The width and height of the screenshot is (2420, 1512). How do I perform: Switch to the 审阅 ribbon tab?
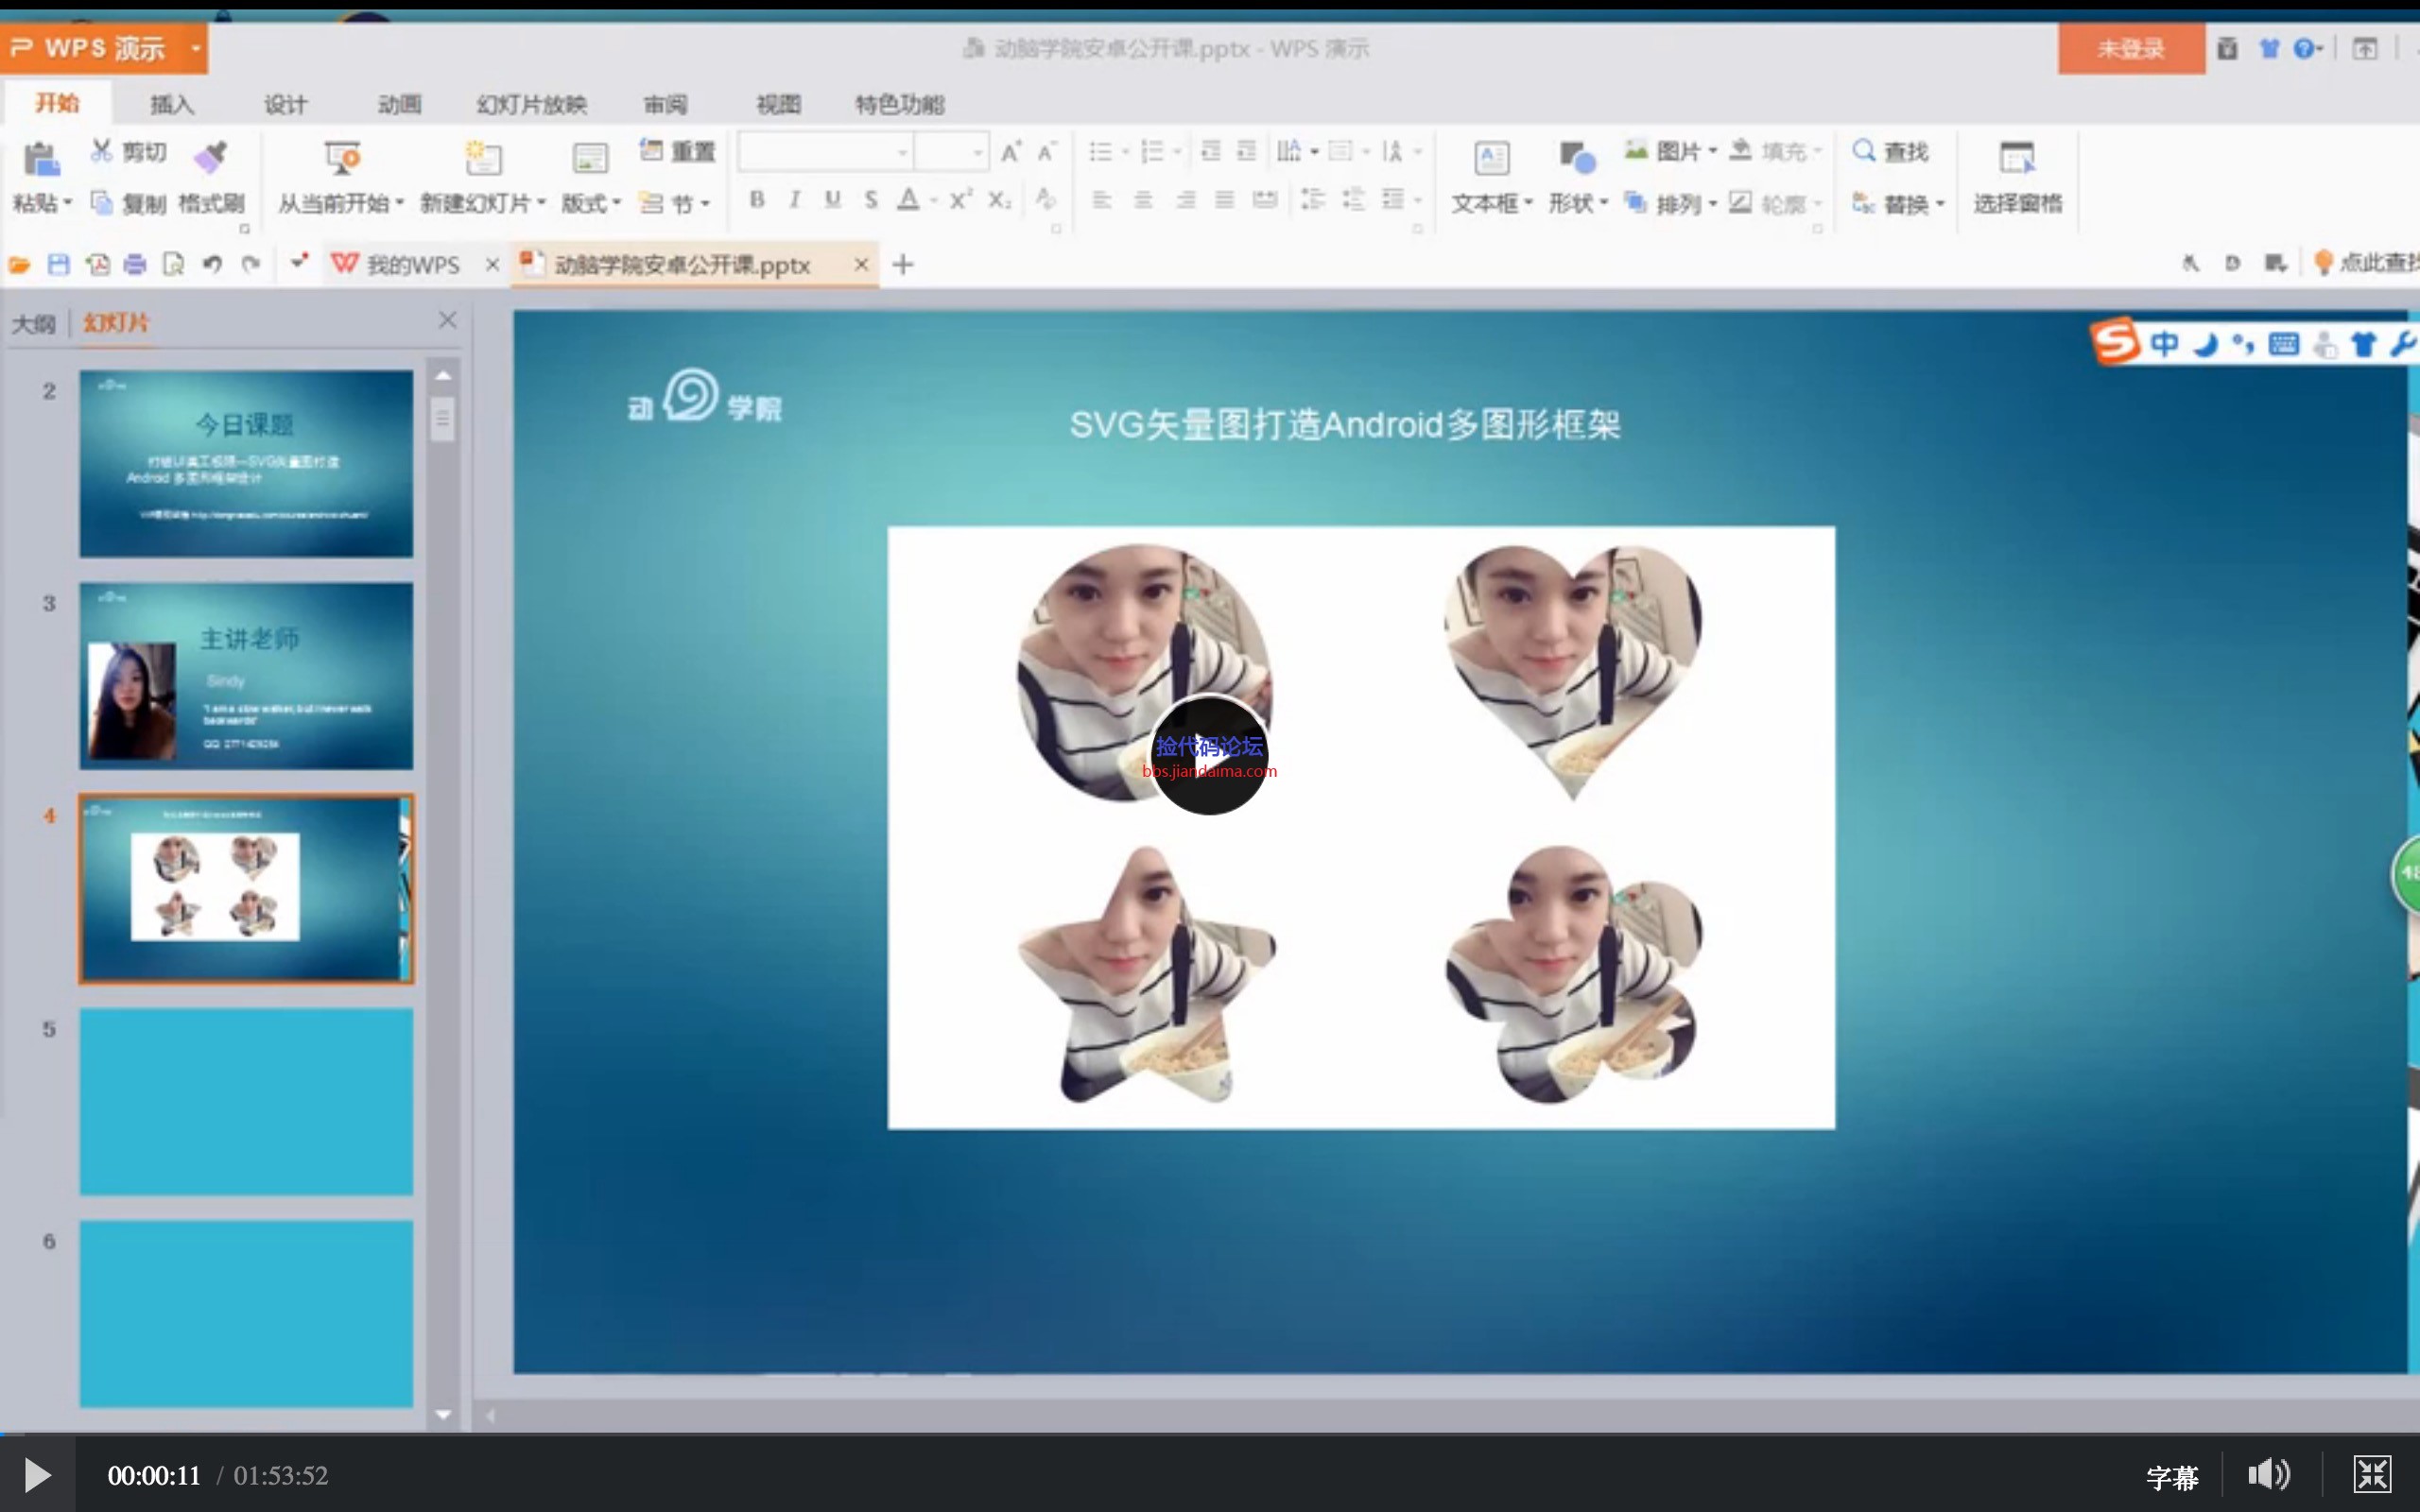[x=665, y=104]
